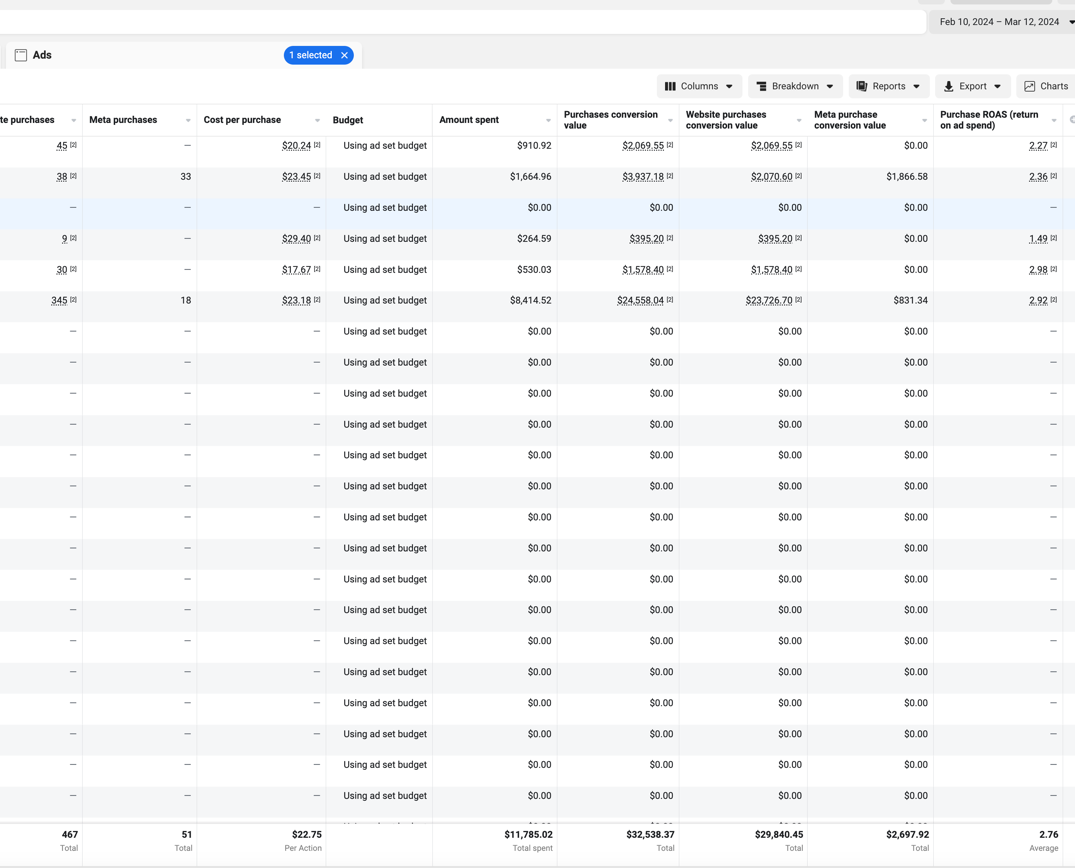Clear the '1 selected' filter with X
The height and width of the screenshot is (868, 1075).
[x=345, y=55]
